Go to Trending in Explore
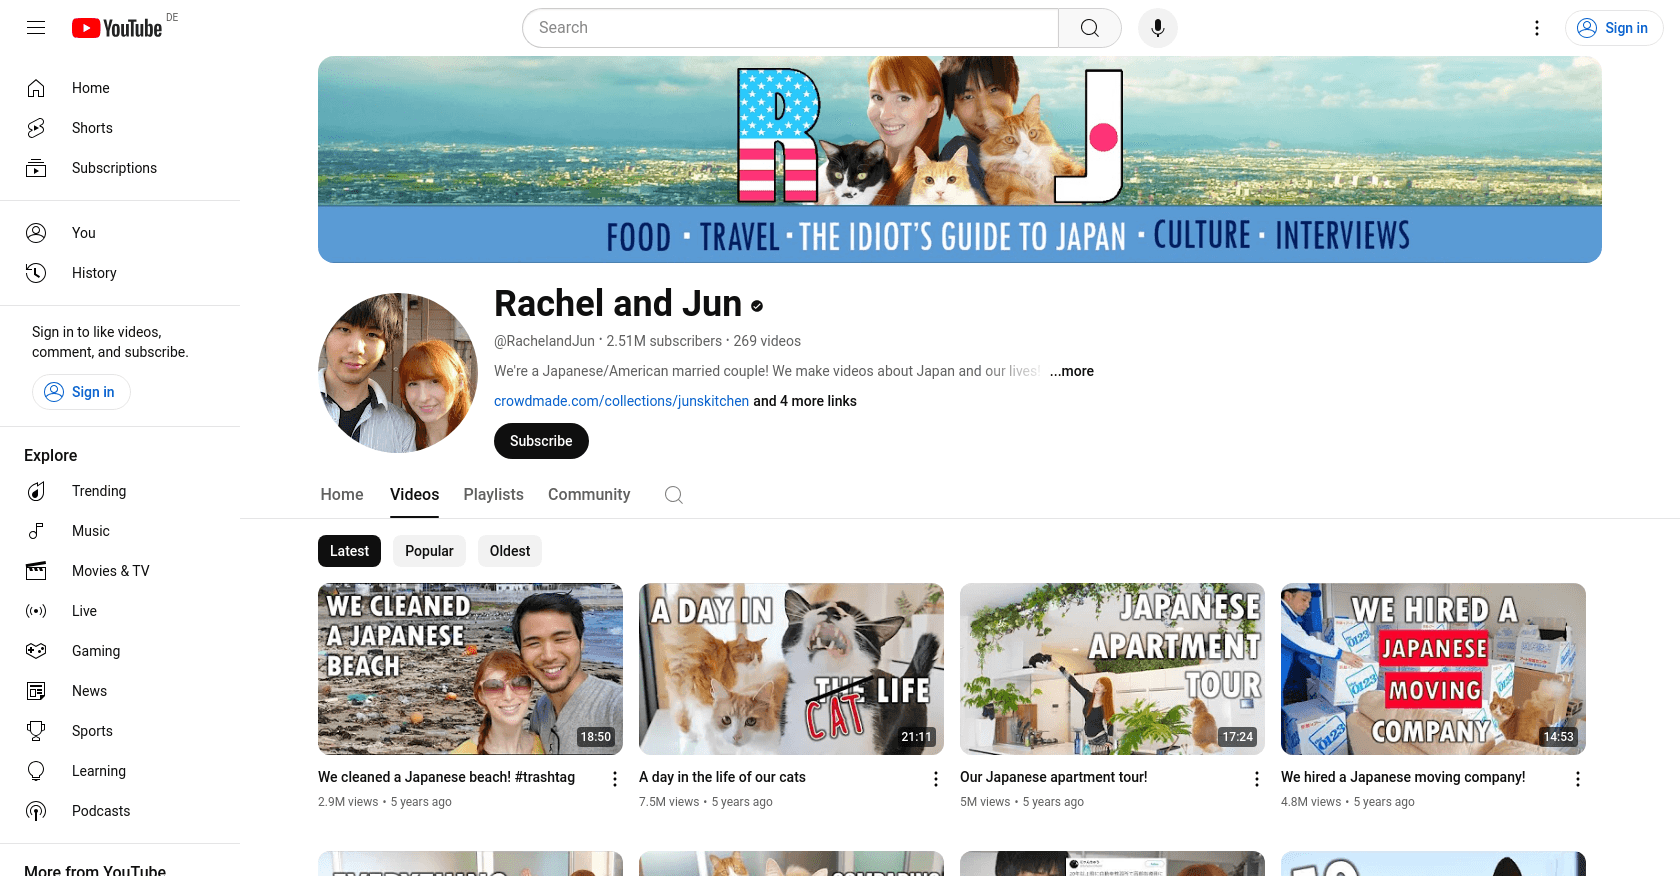The image size is (1680, 876). pyautogui.click(x=99, y=491)
